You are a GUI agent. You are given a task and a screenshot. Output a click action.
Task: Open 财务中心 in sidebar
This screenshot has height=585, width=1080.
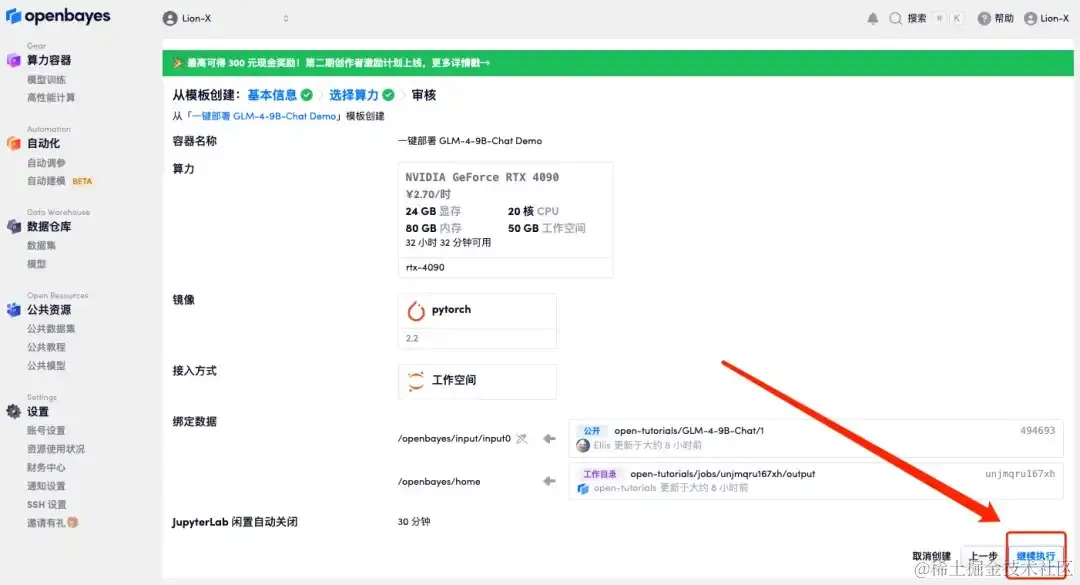(46, 467)
